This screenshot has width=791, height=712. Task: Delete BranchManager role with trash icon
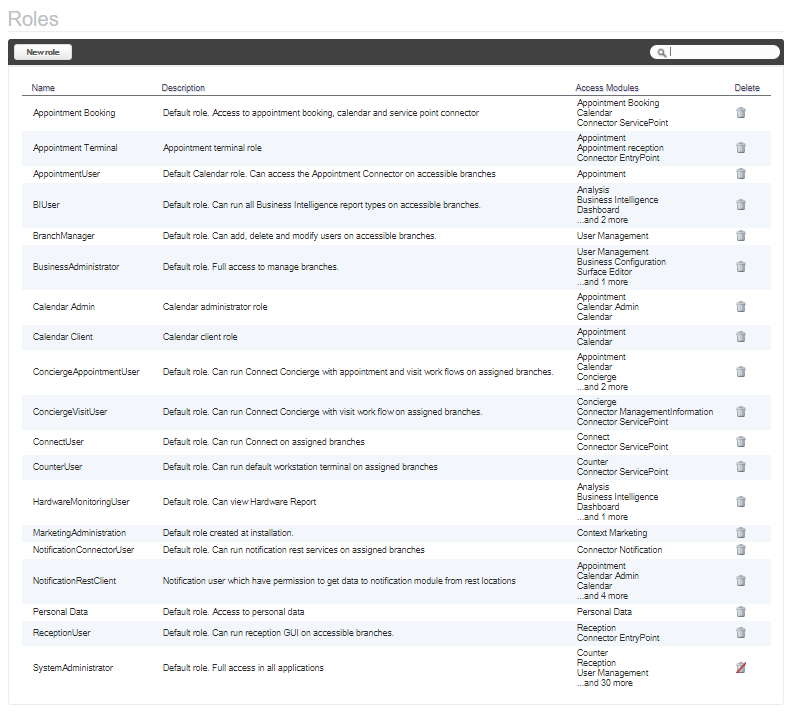[741, 236]
